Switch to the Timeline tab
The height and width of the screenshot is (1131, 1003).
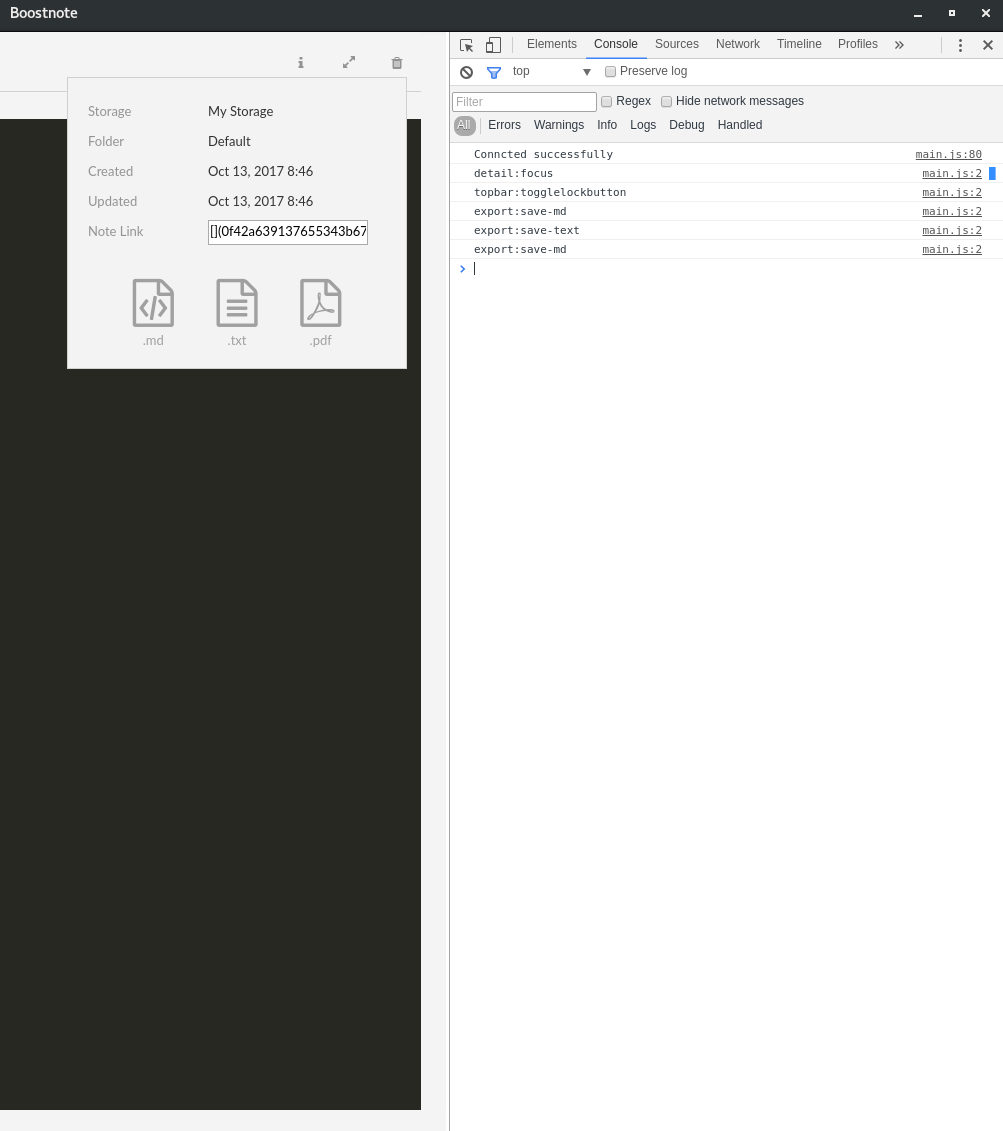click(799, 44)
